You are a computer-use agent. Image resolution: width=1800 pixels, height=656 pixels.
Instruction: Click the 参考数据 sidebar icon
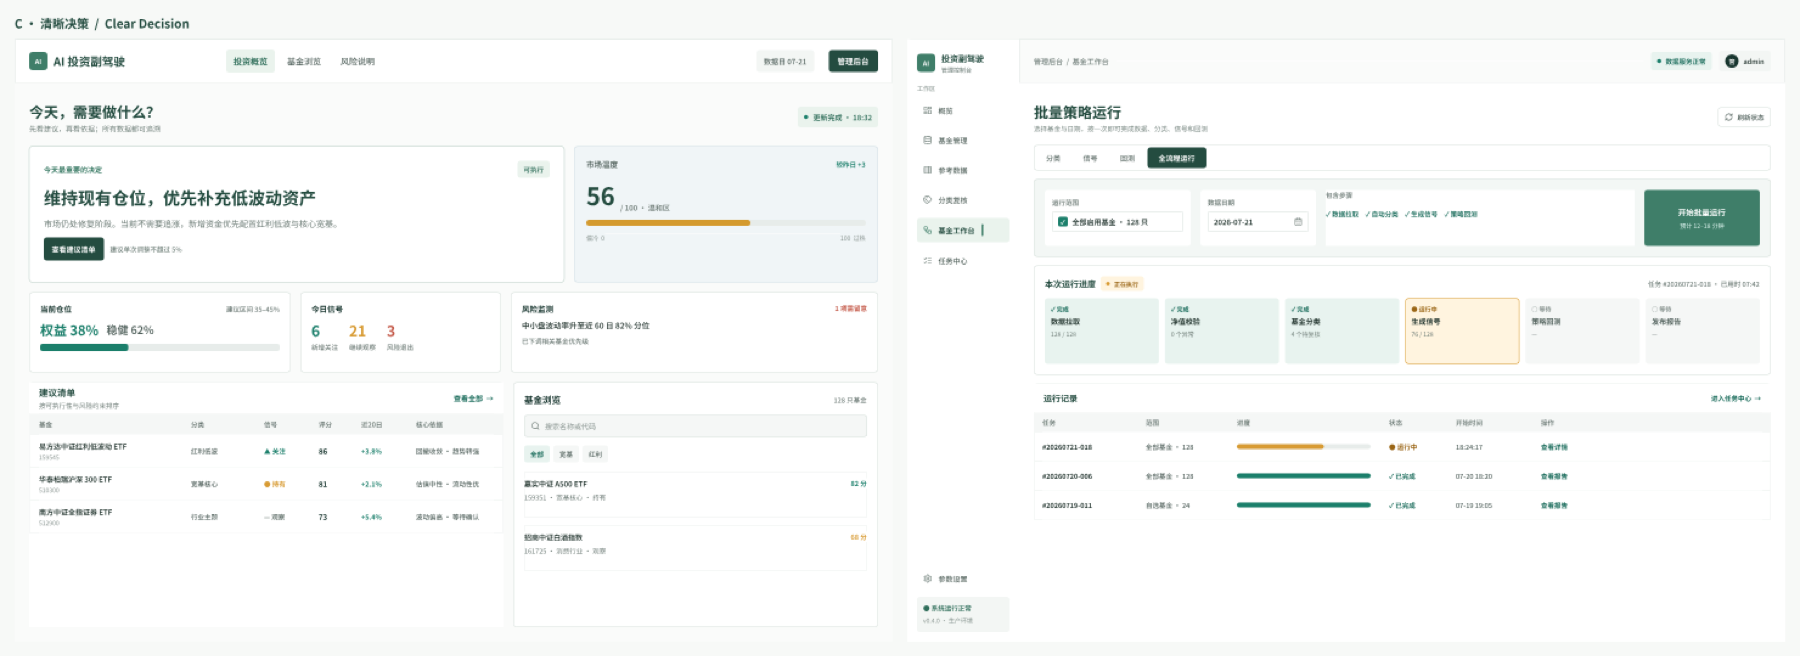(x=927, y=170)
